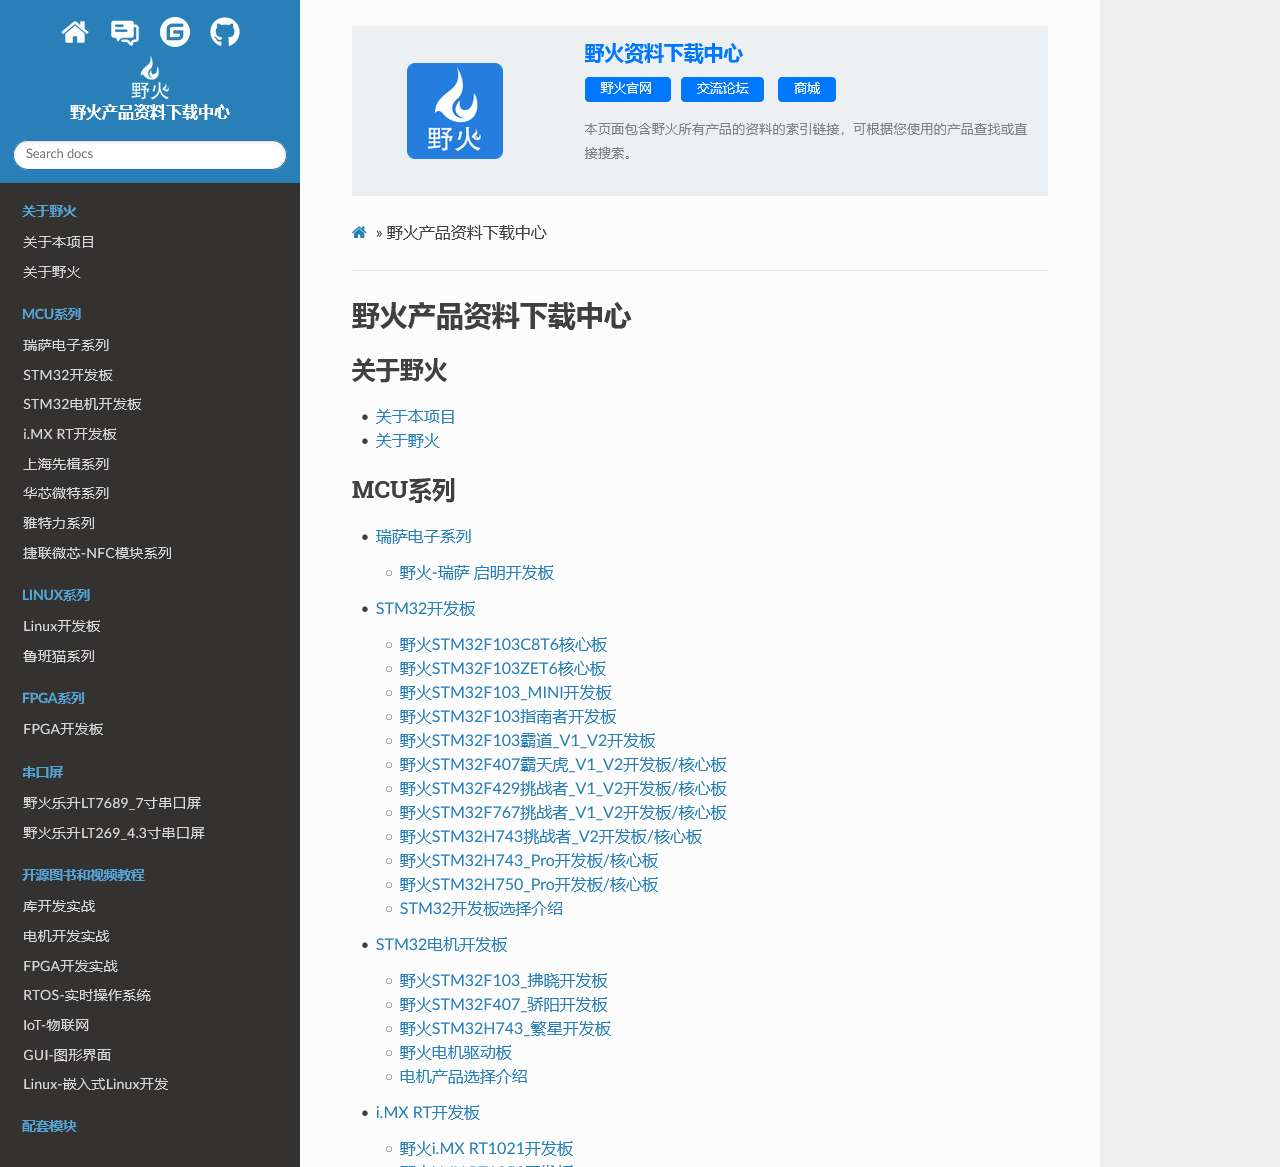Open Linux-嵌入式Linux开发 sidebar item
The image size is (1280, 1167).
[x=96, y=1084]
